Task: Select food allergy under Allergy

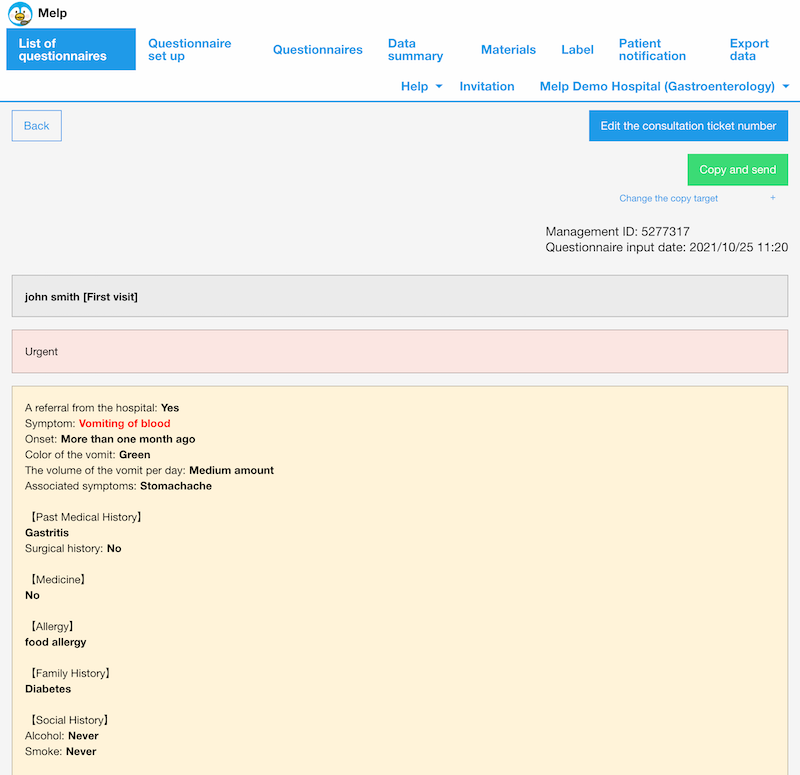Action: (x=56, y=642)
